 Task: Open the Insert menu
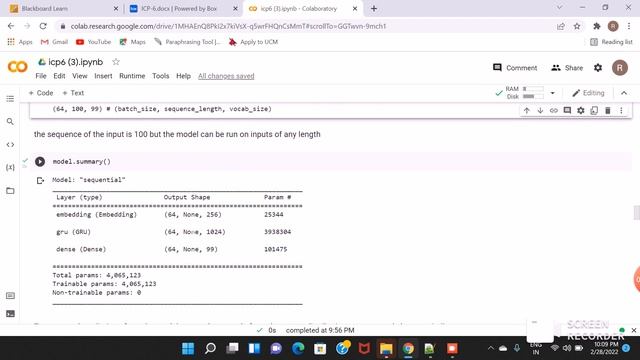(x=103, y=76)
